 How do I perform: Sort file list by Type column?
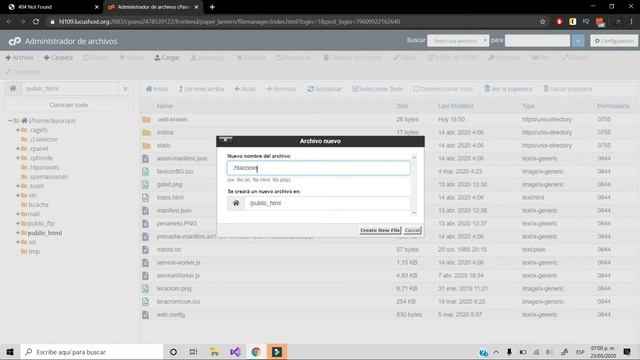528,106
